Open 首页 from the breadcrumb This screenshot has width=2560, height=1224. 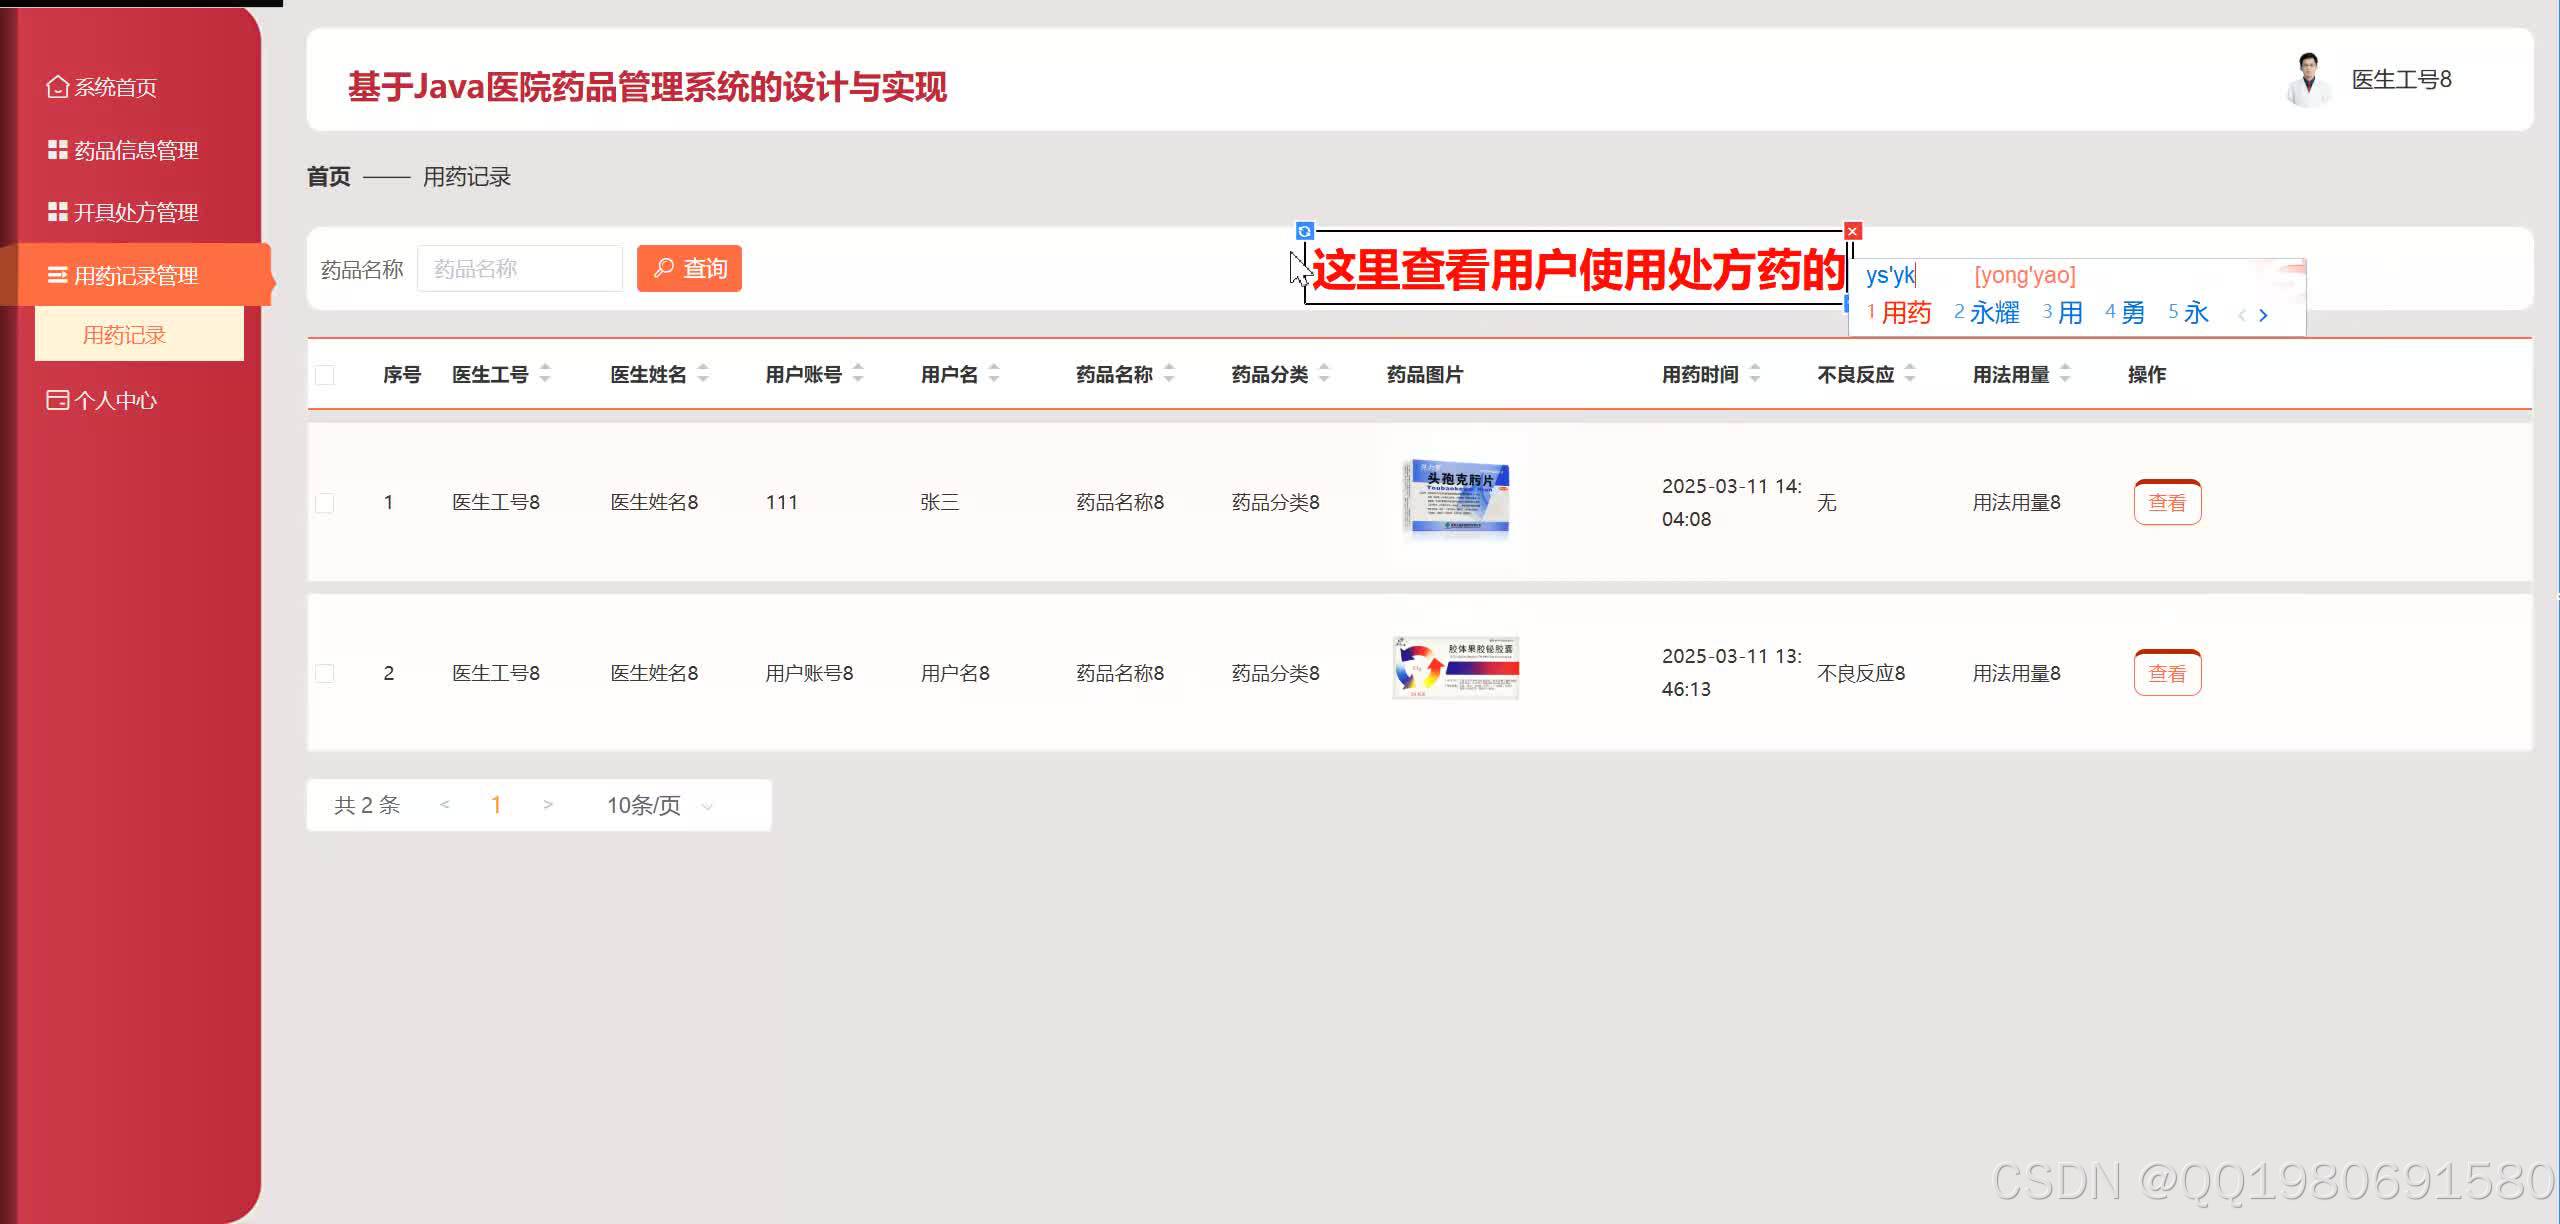click(x=328, y=176)
